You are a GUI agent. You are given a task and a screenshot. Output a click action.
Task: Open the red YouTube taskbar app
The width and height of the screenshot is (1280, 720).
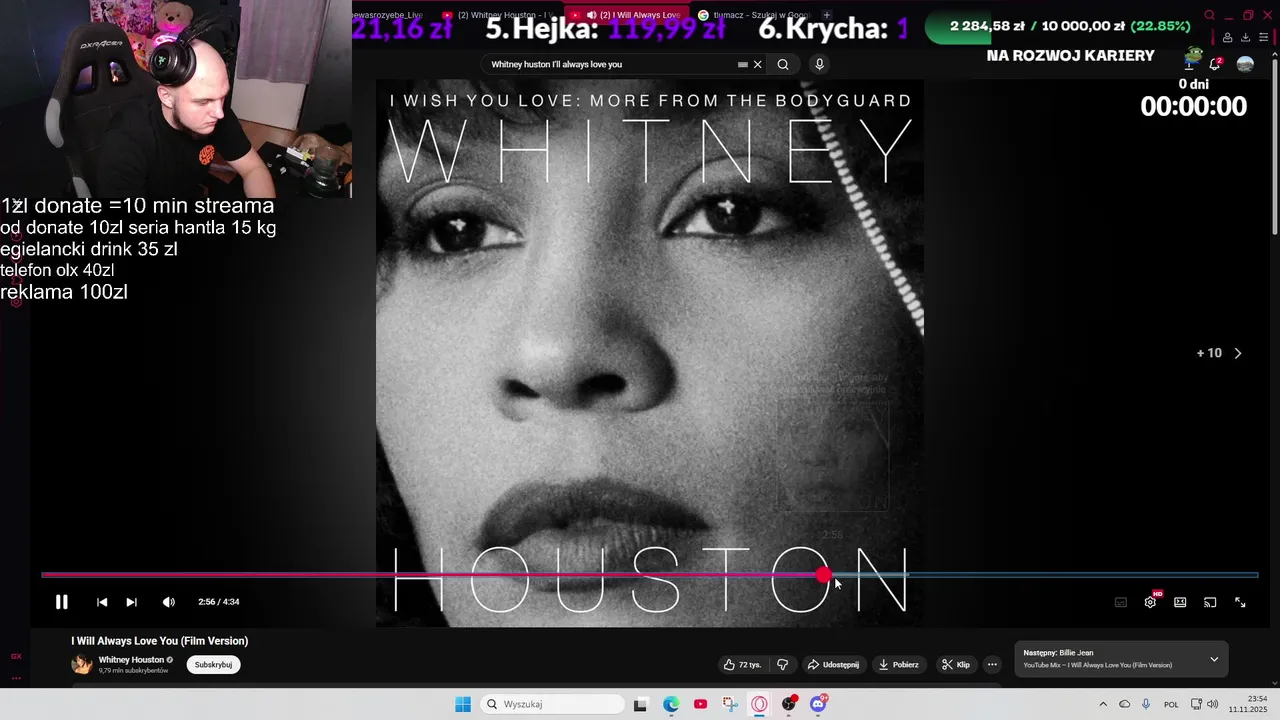[700, 704]
